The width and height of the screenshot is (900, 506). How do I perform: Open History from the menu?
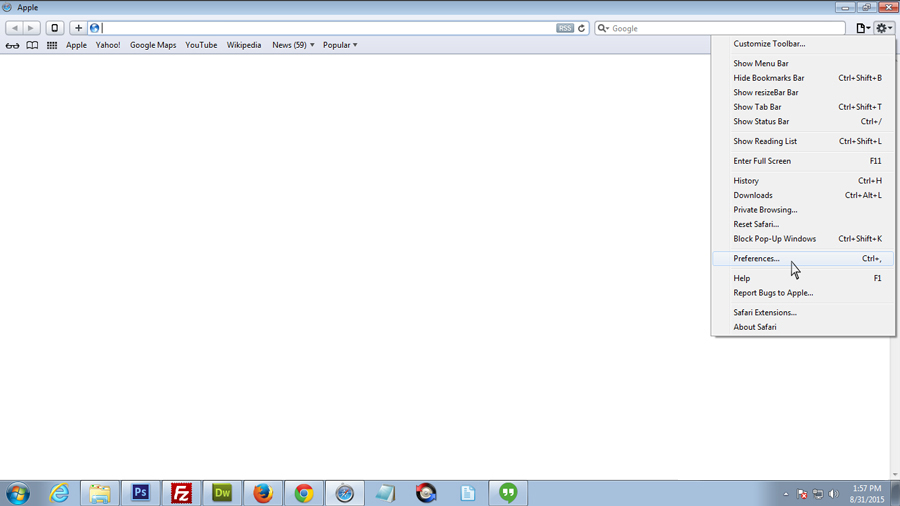click(803, 181)
